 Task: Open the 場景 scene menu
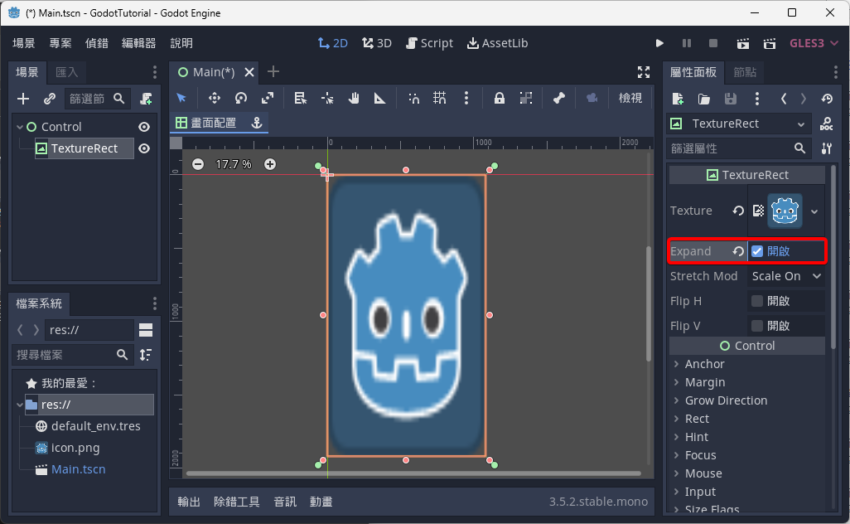click(24, 43)
